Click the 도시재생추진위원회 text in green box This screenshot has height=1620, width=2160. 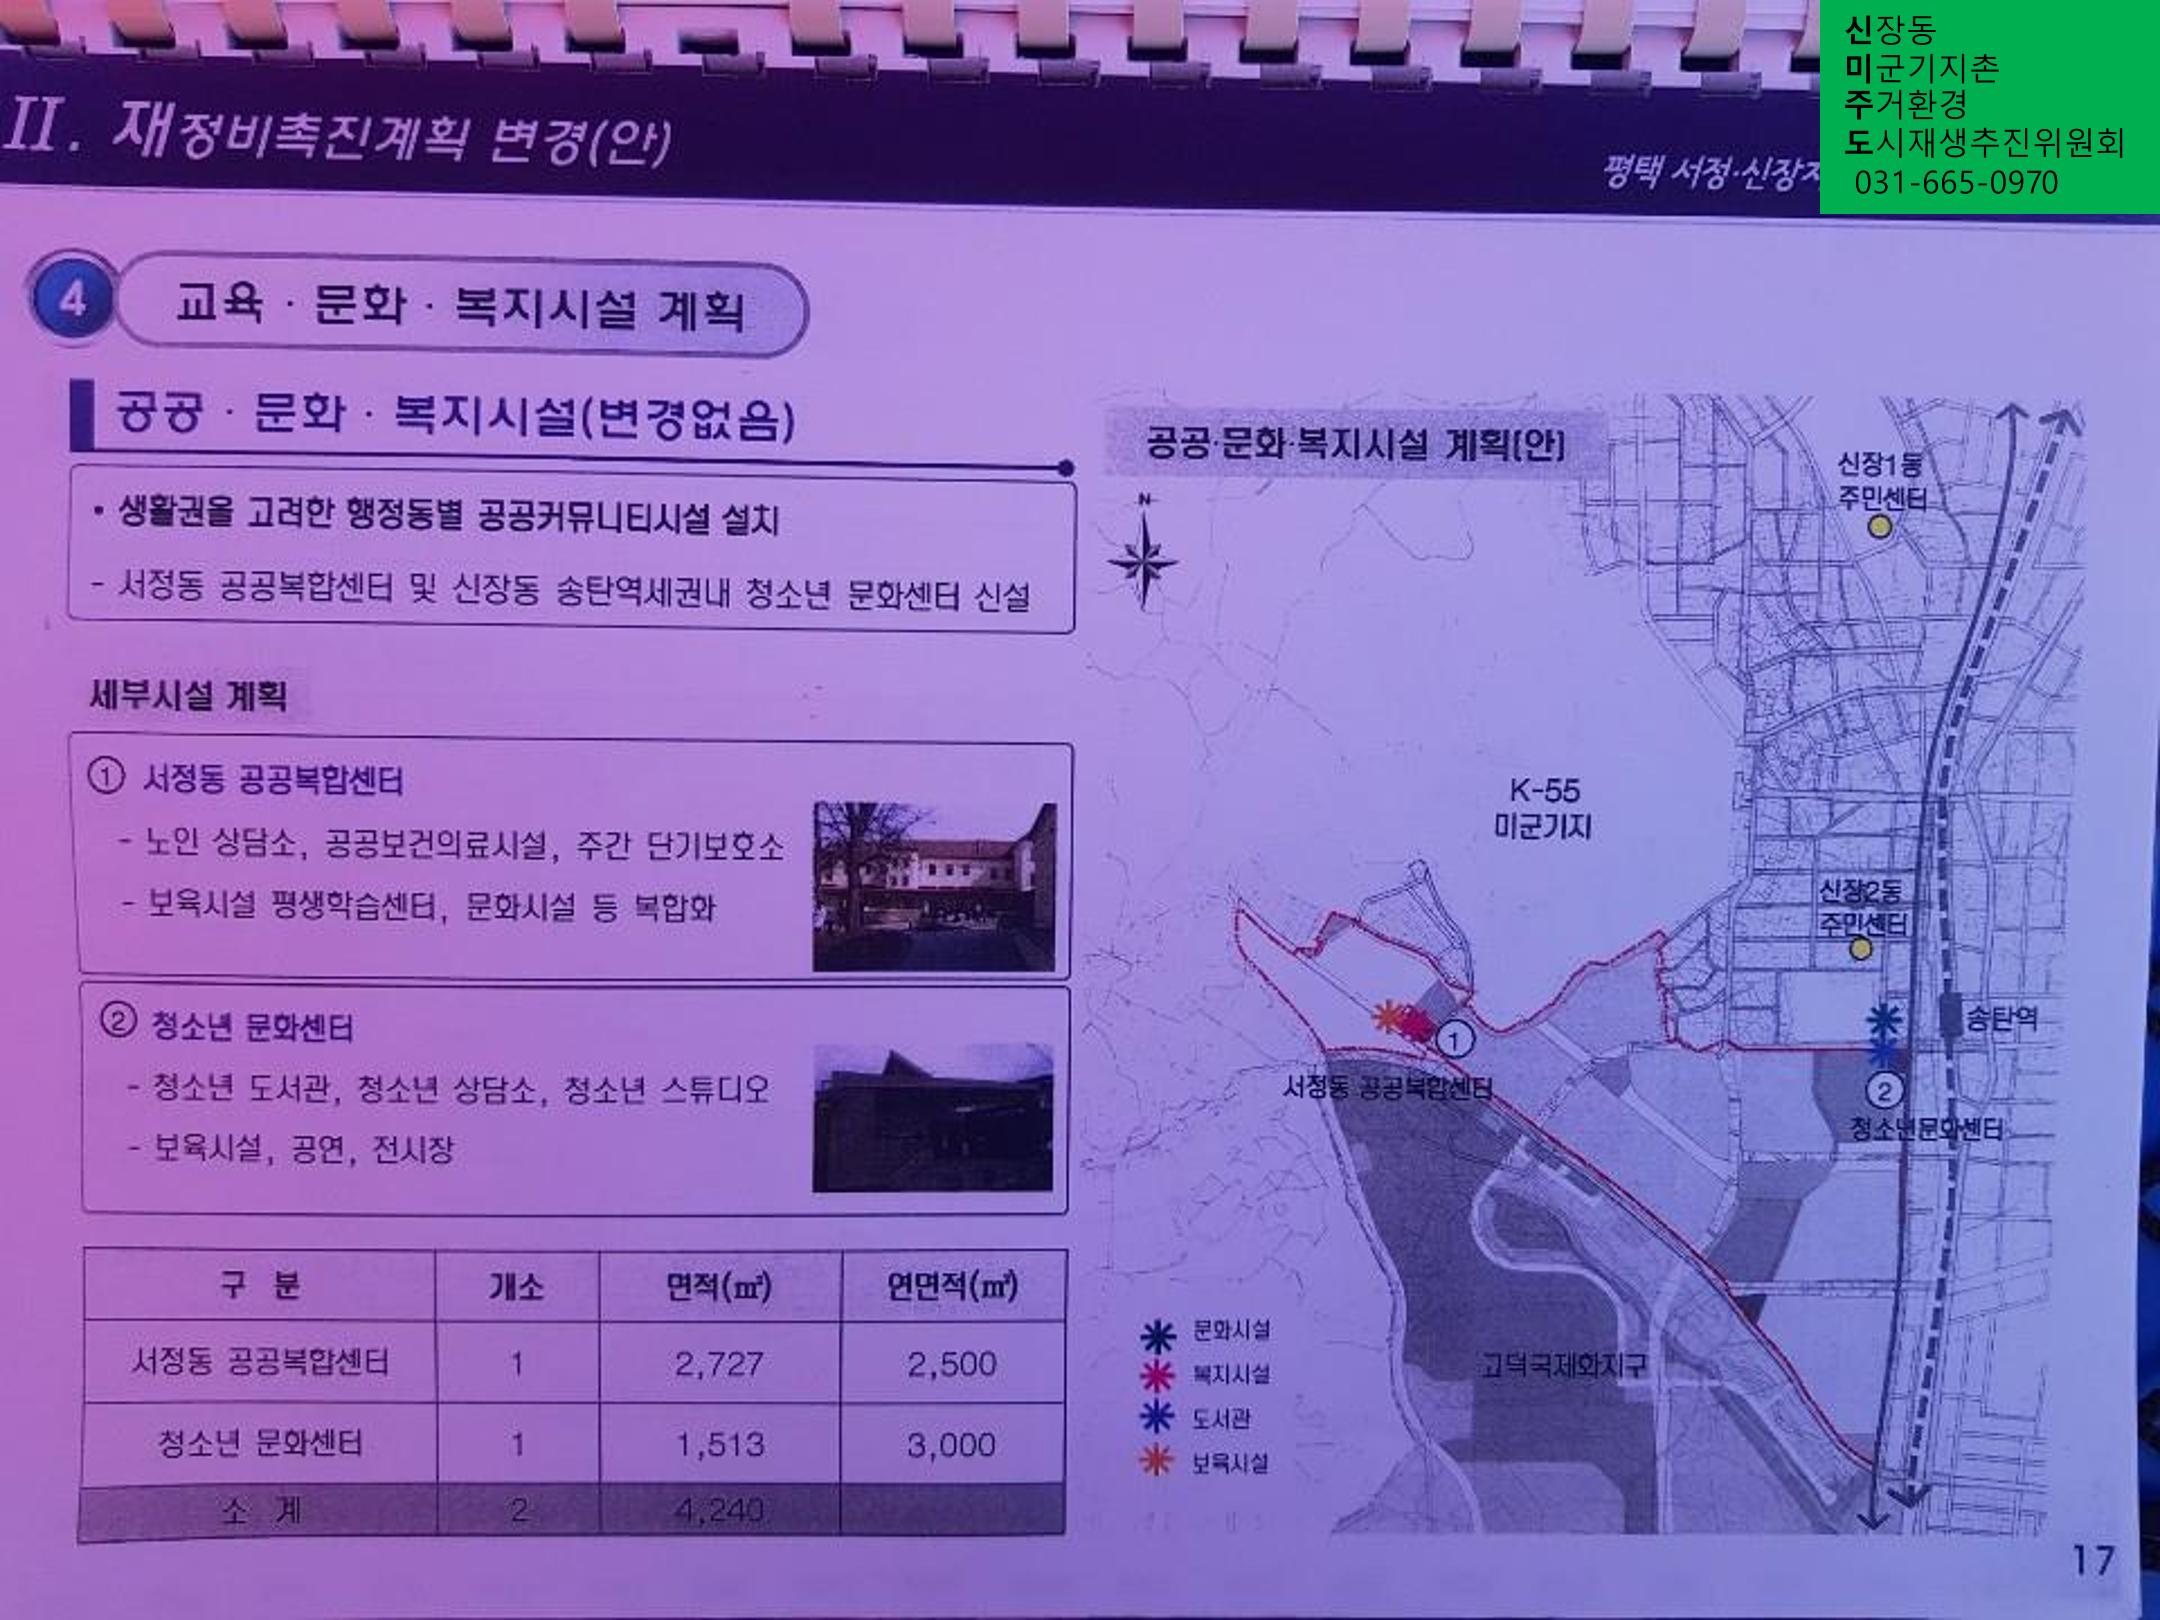(x=1985, y=142)
